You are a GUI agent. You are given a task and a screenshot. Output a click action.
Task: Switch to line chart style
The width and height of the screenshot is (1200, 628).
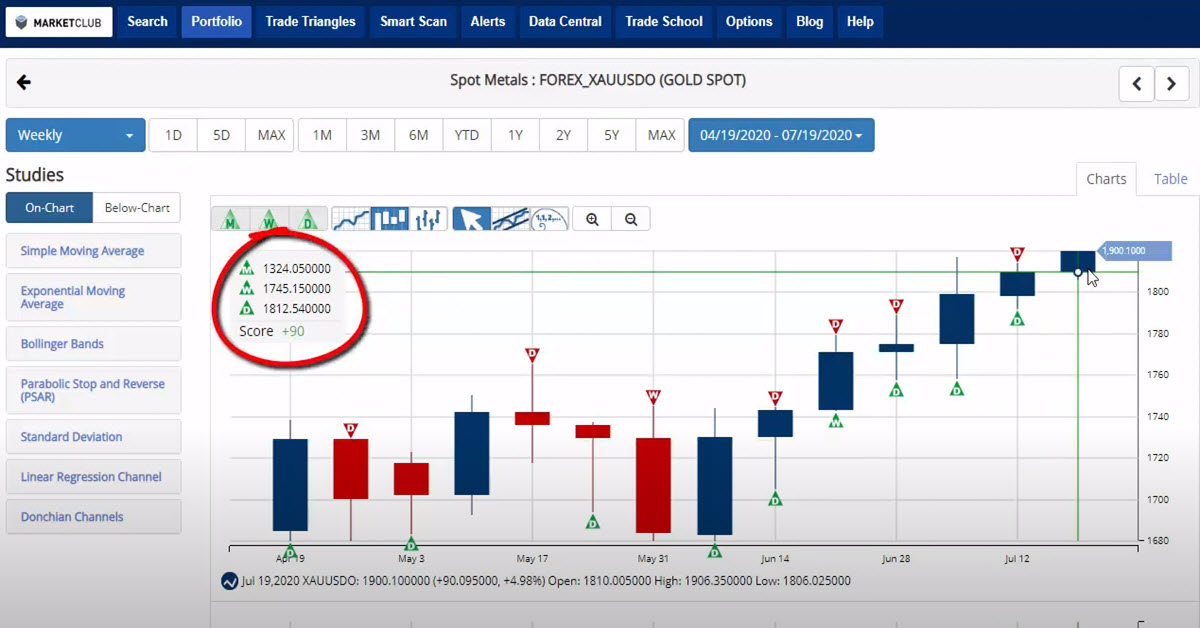(x=351, y=218)
